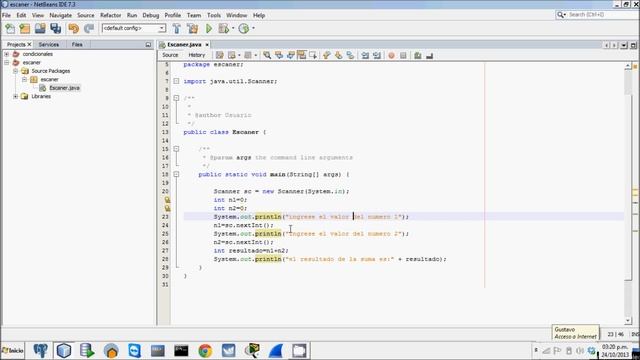Viewport: 640px width, 360px height.
Task: Click the Stop Macro Recording icon
Action: tap(403, 55)
